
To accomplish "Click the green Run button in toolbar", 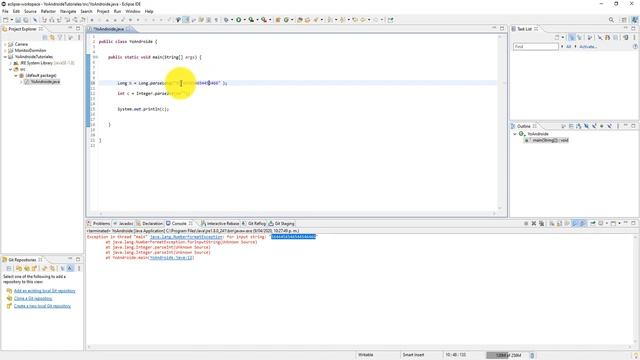I will click(x=239, y=20).
